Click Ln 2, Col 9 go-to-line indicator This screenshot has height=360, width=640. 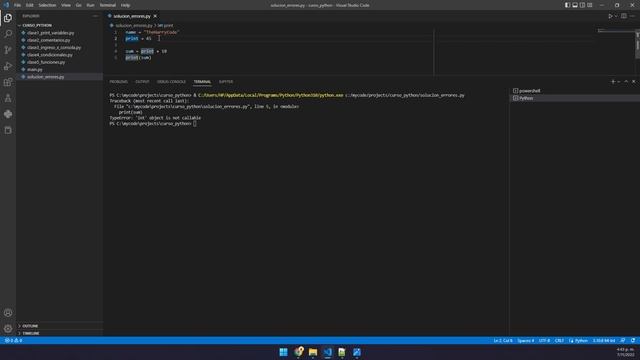pos(503,340)
